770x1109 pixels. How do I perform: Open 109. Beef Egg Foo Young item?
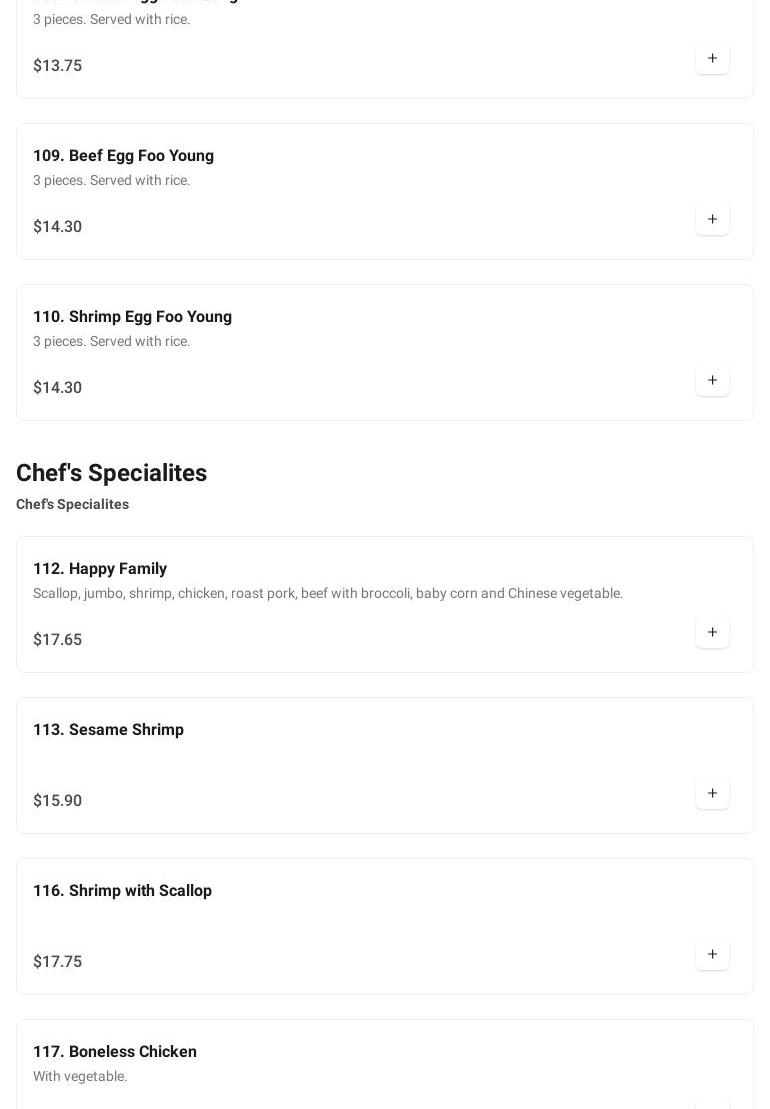pyautogui.click(x=123, y=156)
